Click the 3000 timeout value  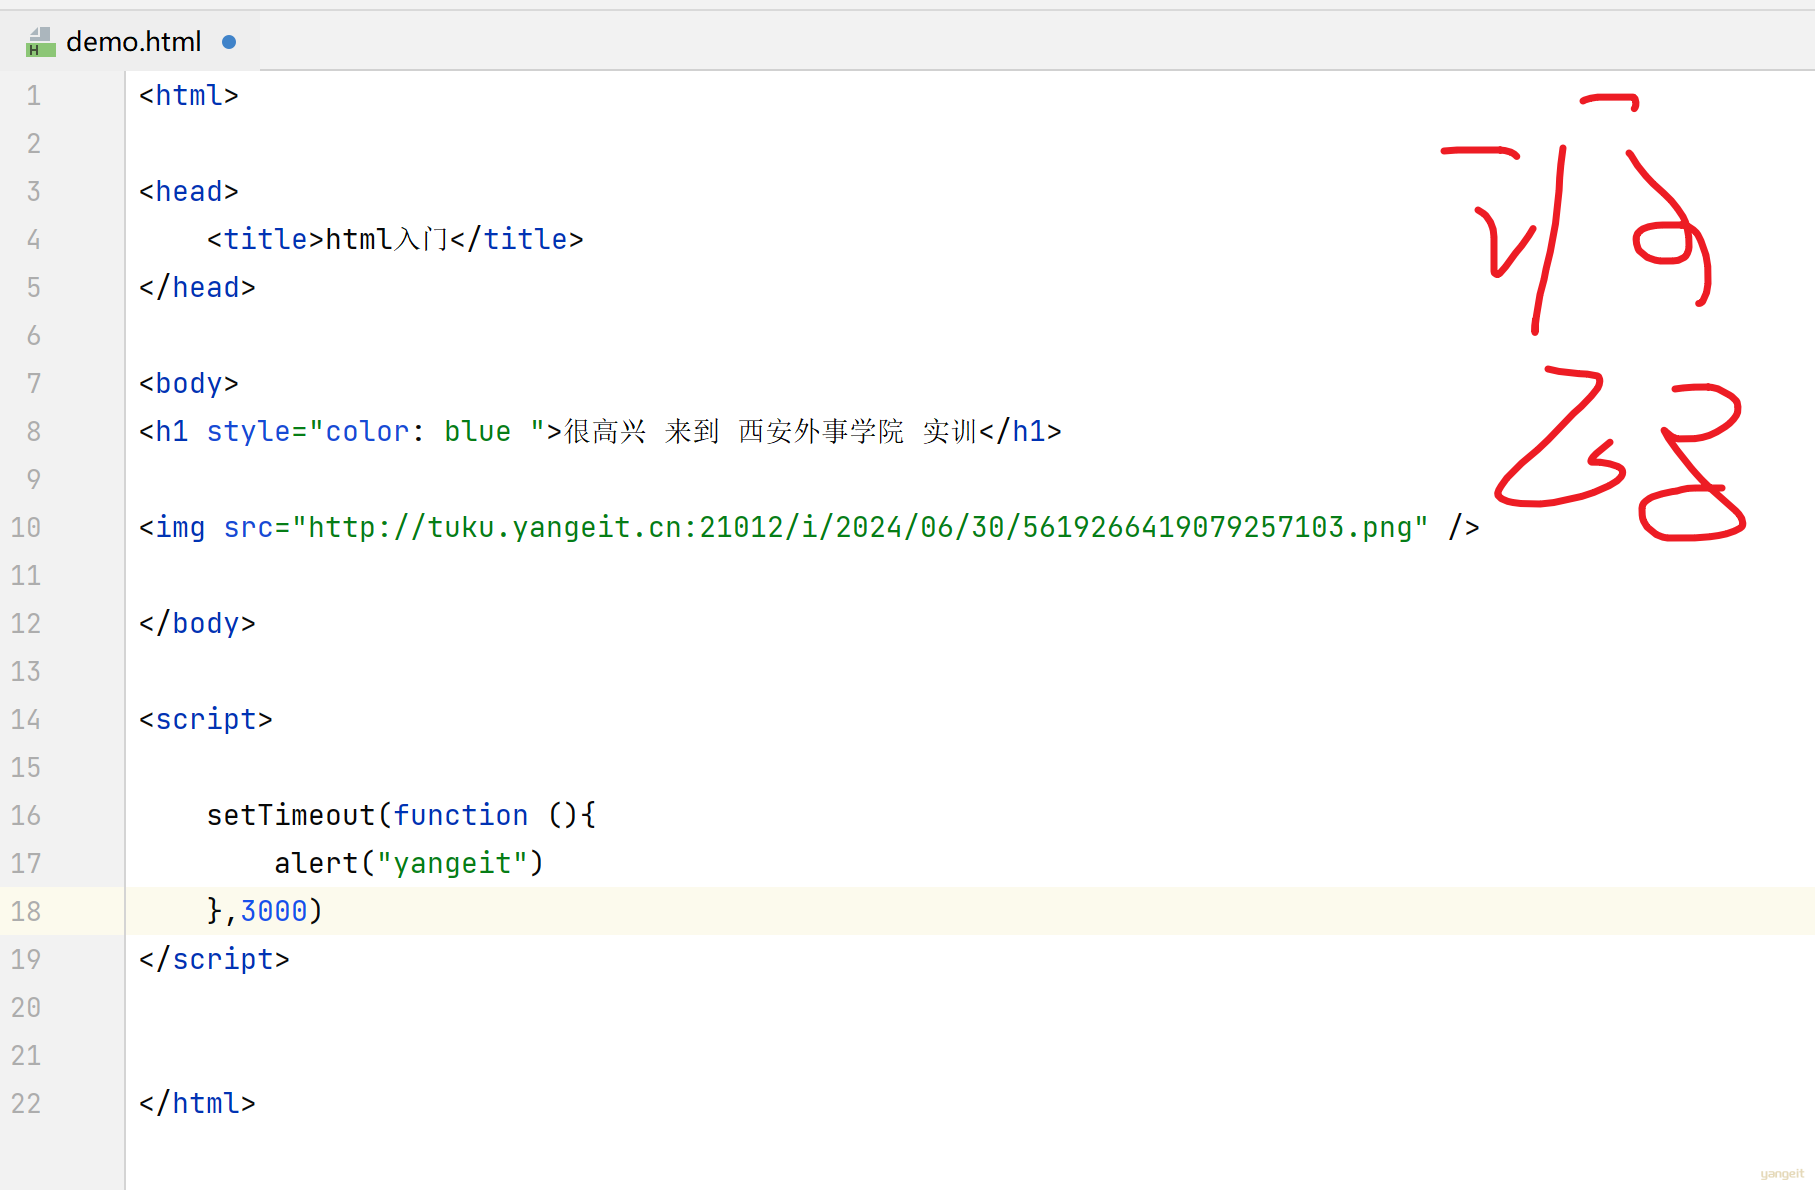tap(274, 912)
